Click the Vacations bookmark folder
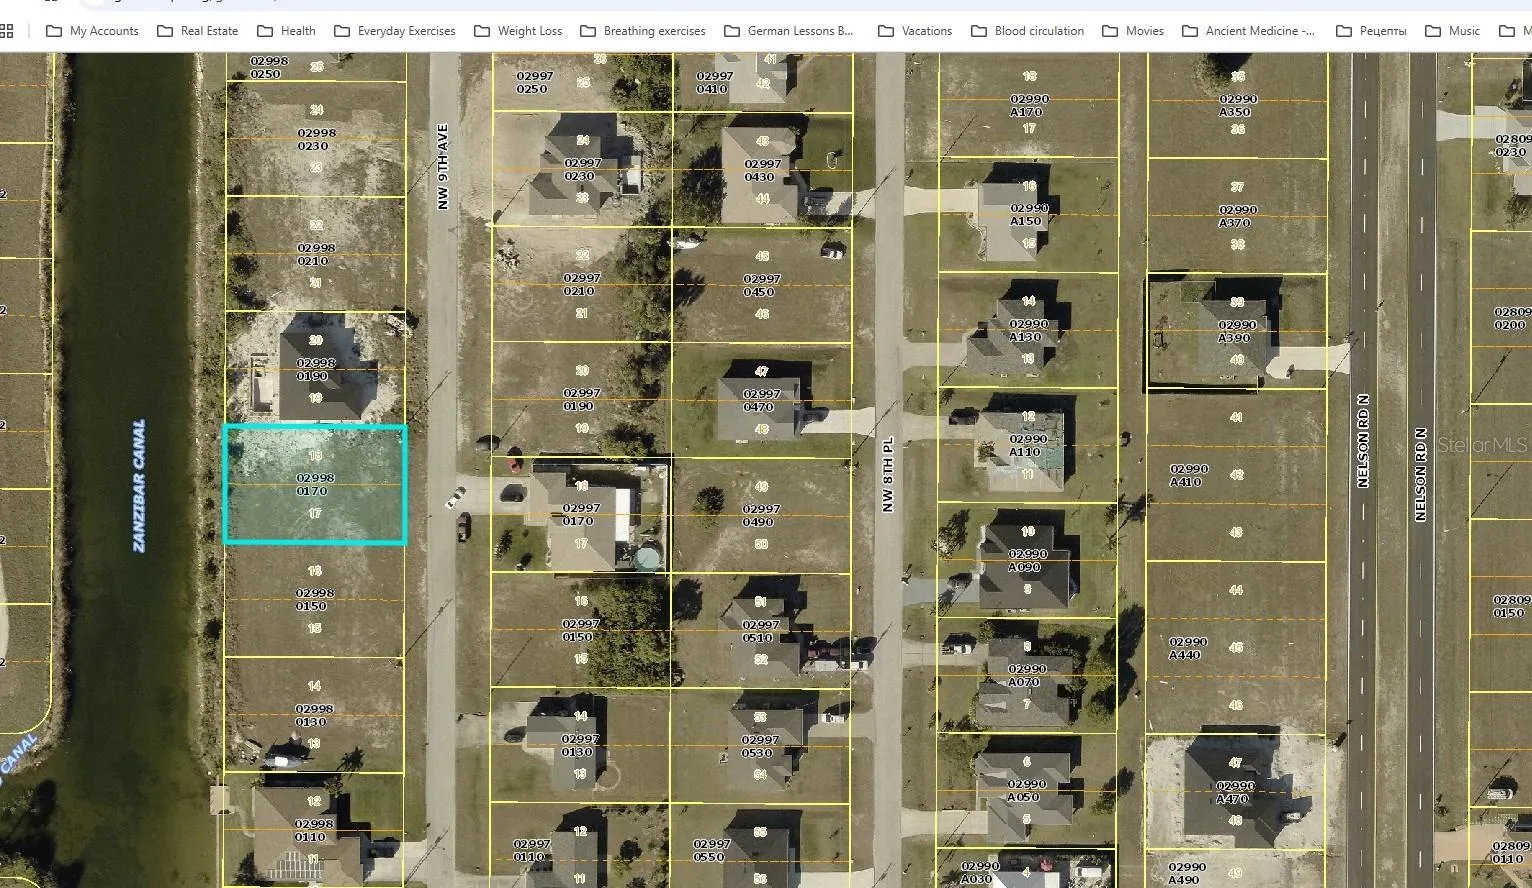This screenshot has height=888, width=1532. (914, 31)
